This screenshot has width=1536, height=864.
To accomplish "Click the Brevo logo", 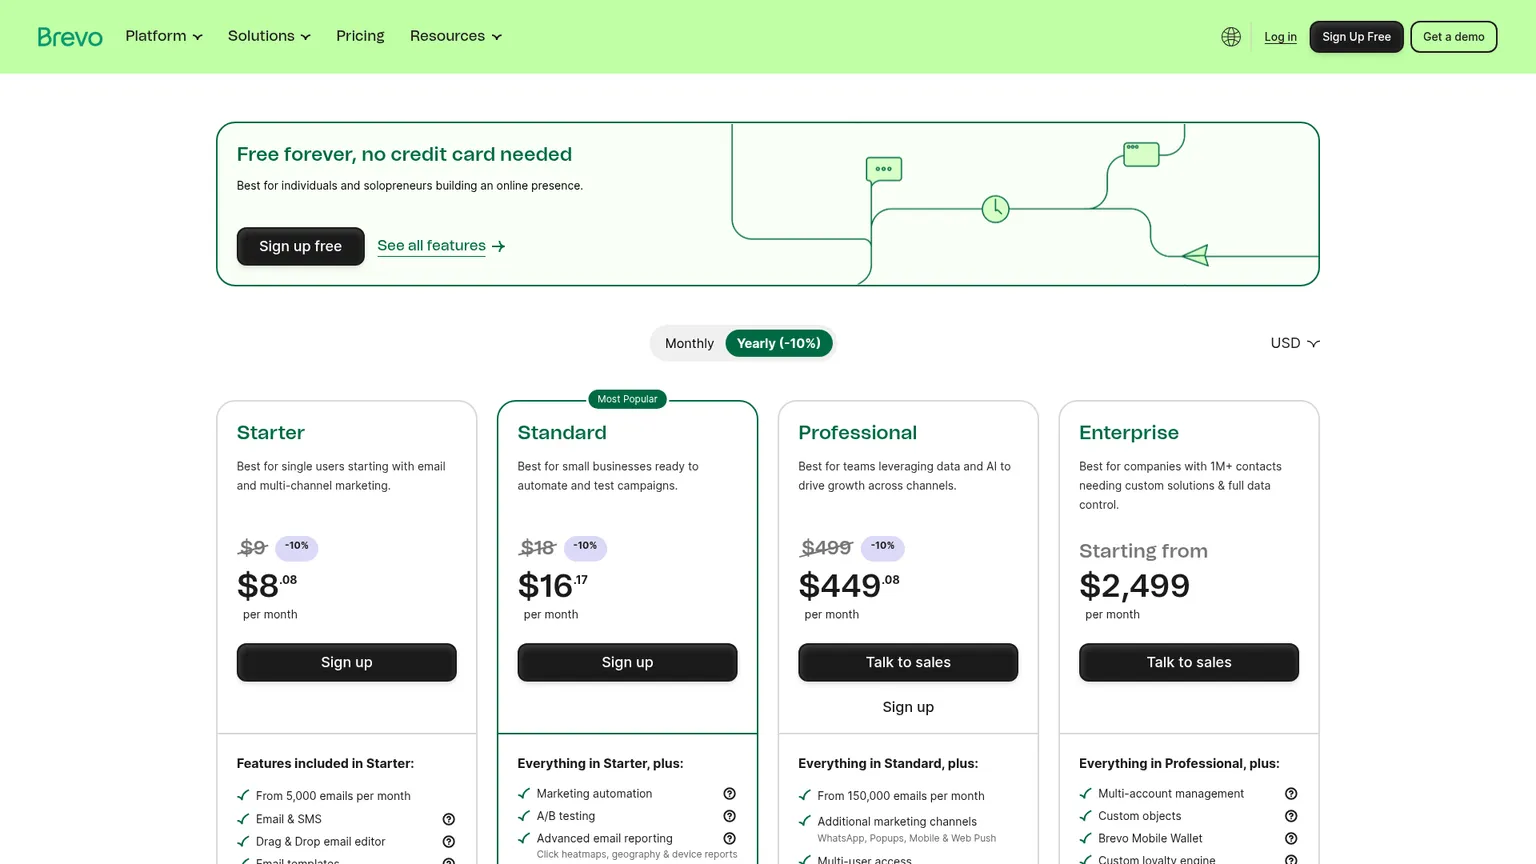I will click(x=70, y=37).
